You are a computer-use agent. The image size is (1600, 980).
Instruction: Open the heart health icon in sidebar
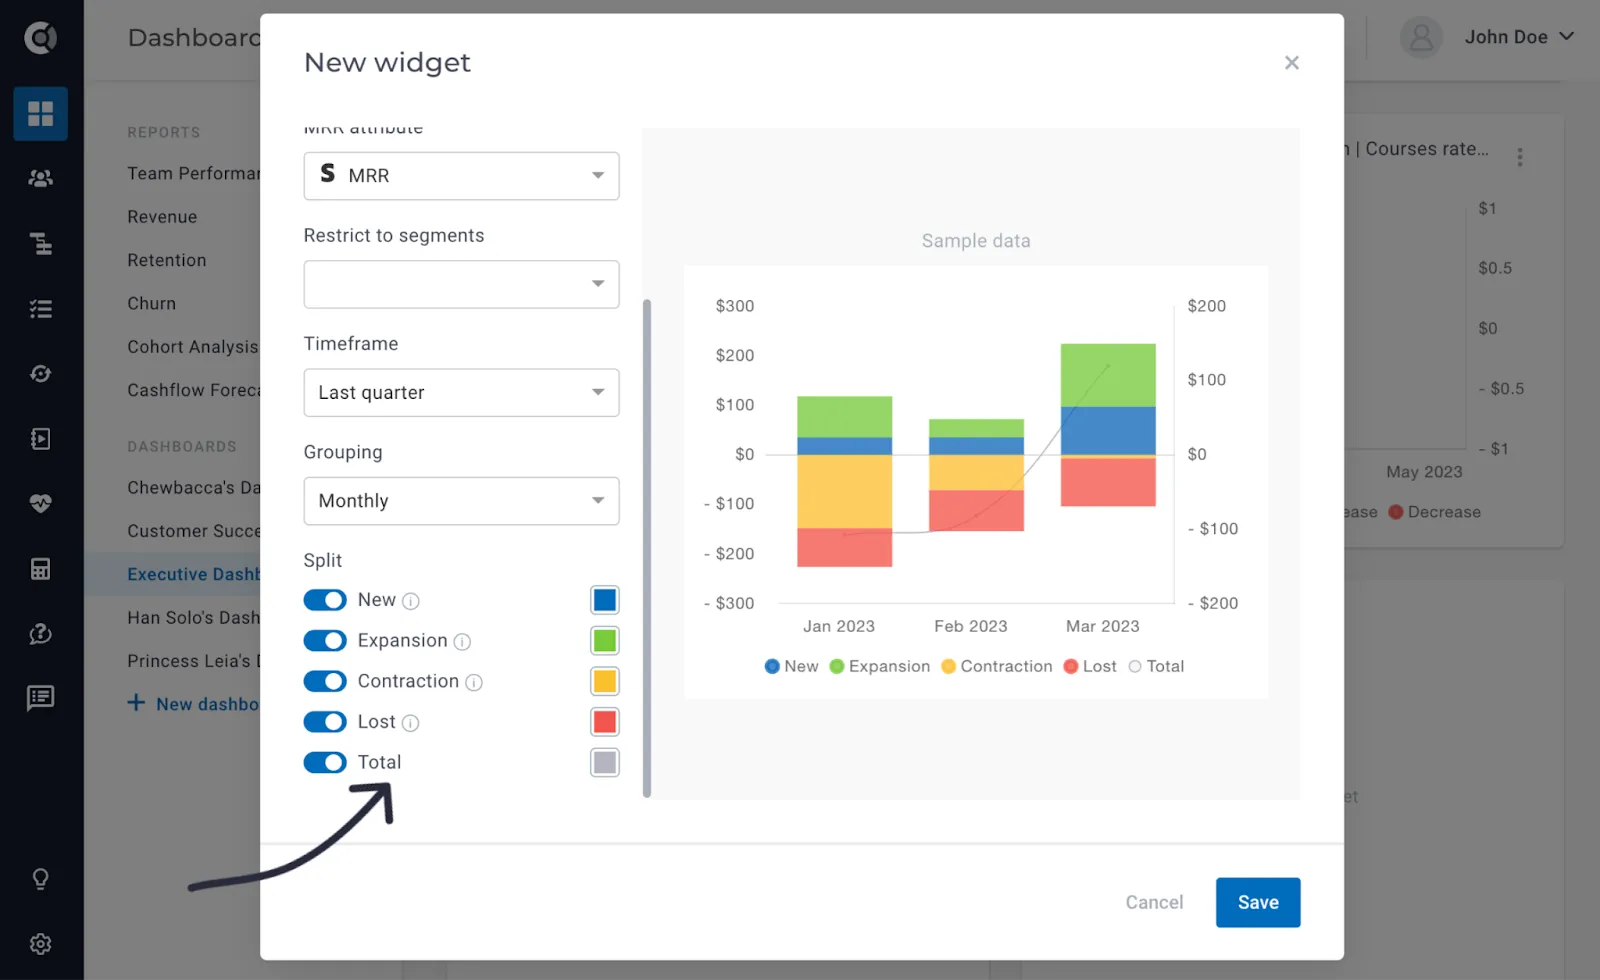click(41, 503)
